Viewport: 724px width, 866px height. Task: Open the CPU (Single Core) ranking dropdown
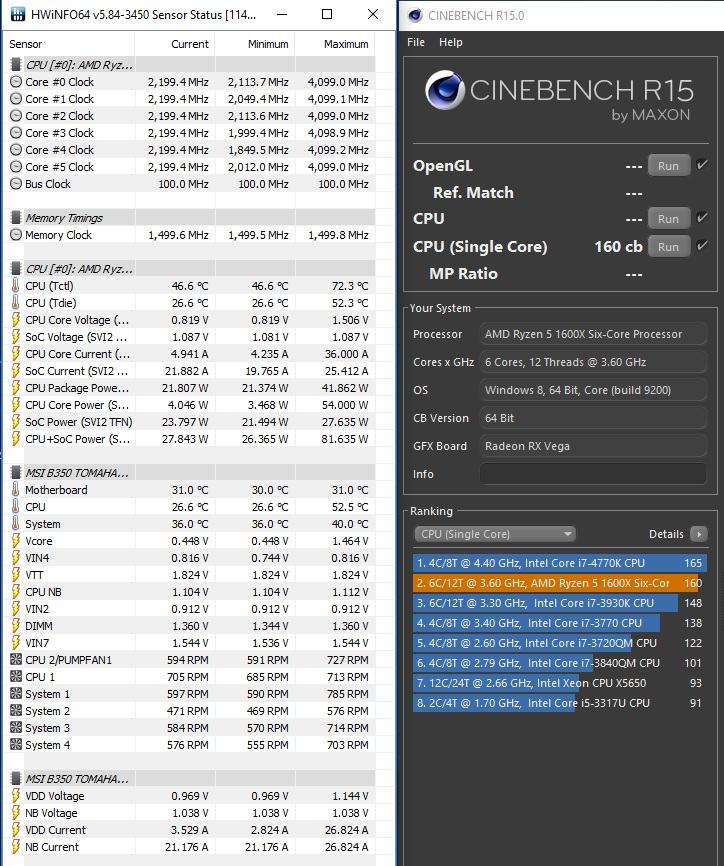tap(494, 534)
